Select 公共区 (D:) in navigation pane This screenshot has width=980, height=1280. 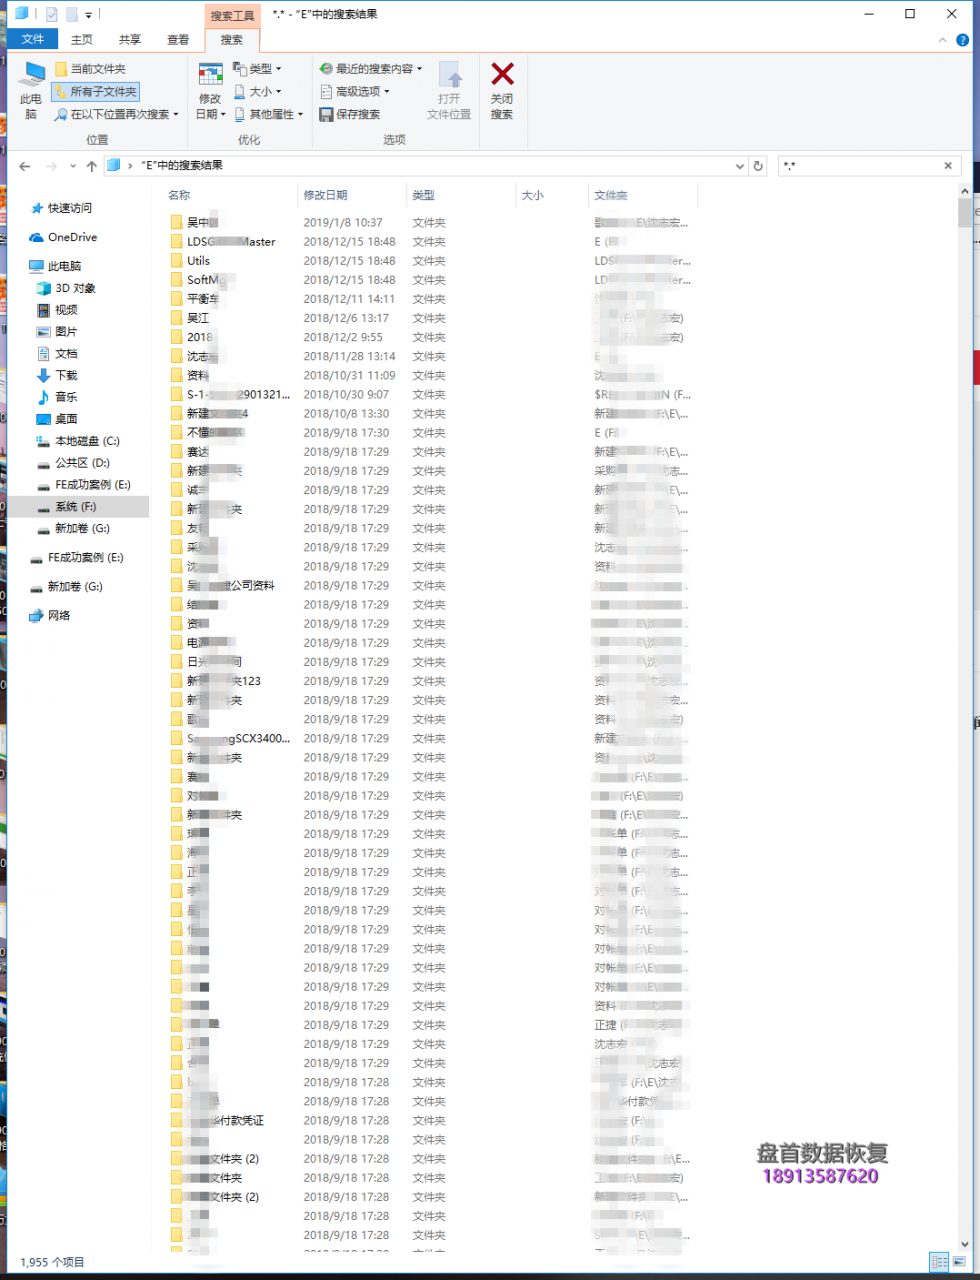[82, 463]
